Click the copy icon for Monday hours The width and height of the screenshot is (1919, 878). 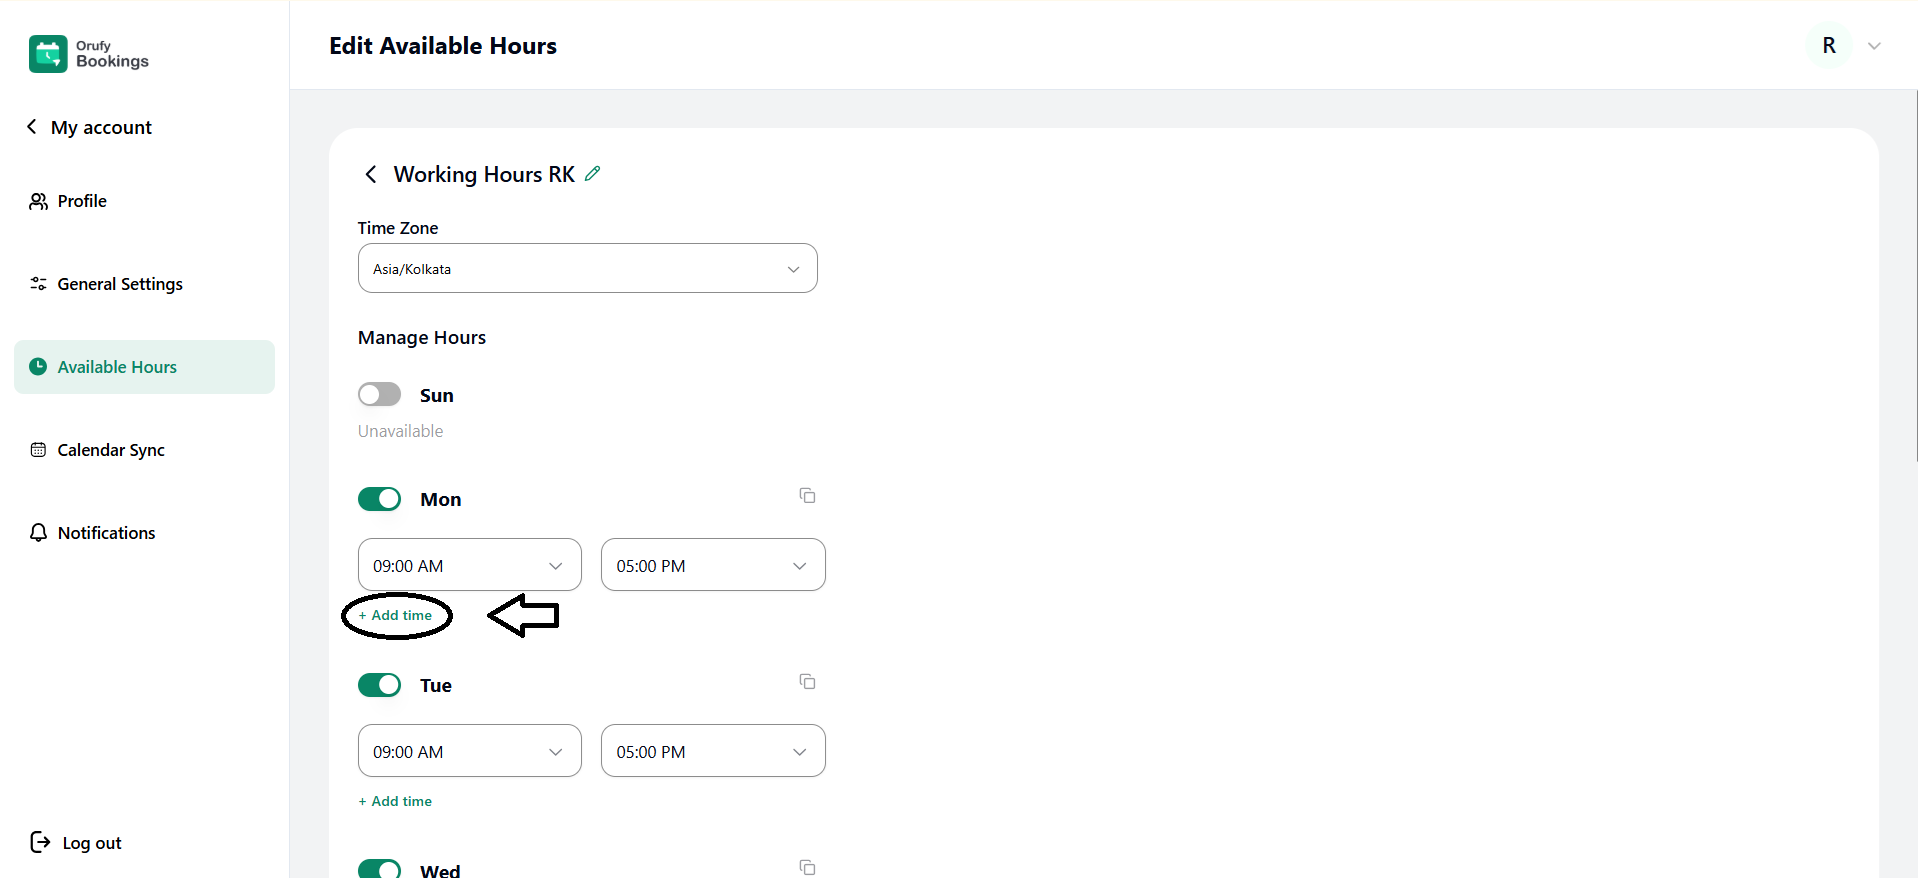[807, 496]
